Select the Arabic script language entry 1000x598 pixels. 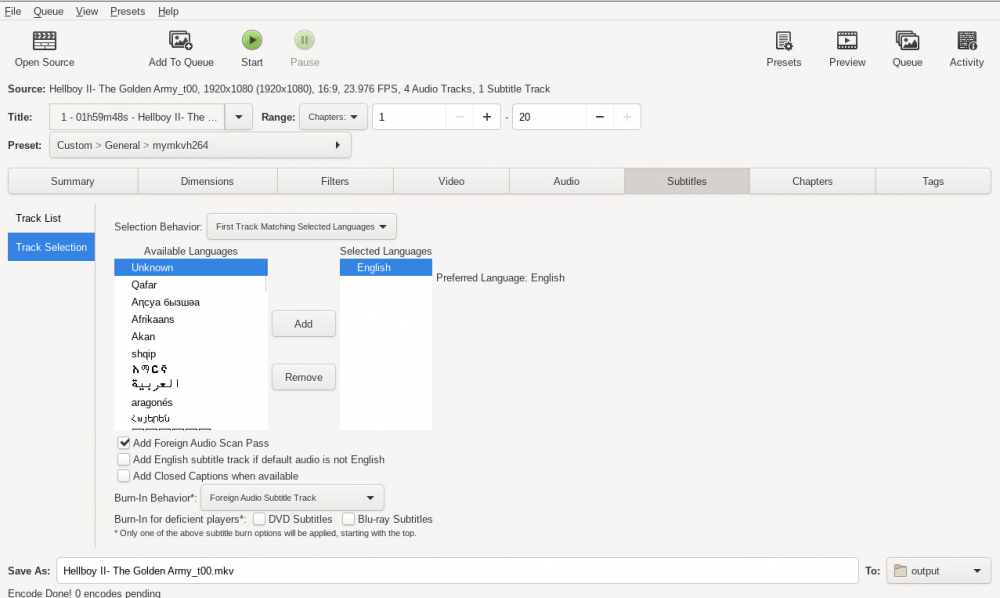point(191,384)
